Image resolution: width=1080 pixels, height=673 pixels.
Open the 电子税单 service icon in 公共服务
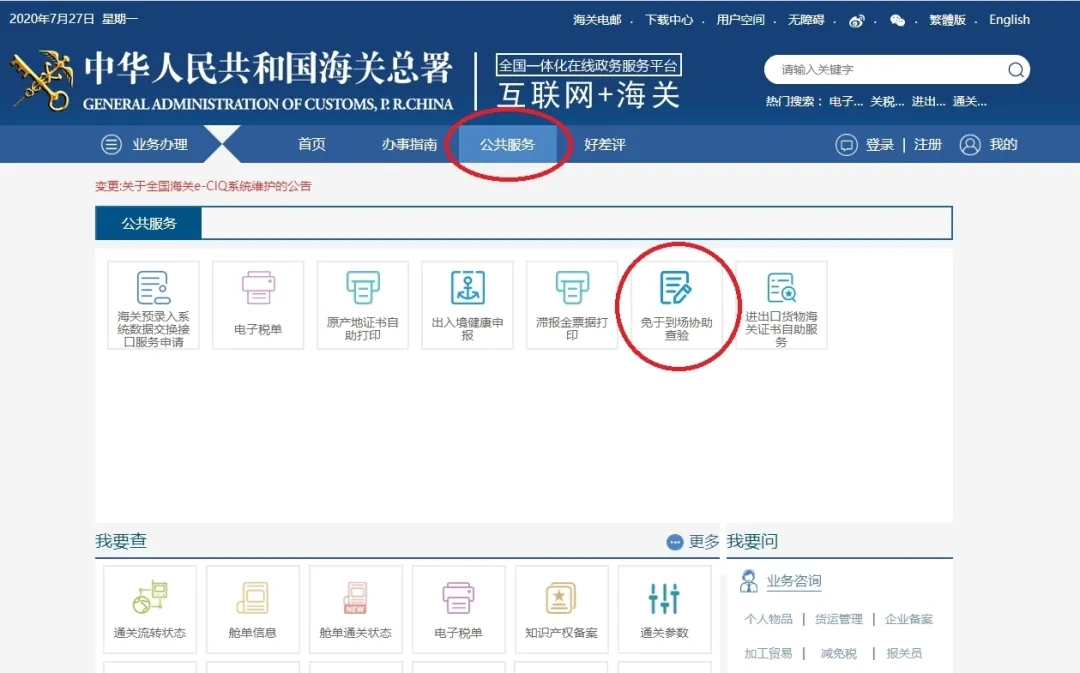257,289
